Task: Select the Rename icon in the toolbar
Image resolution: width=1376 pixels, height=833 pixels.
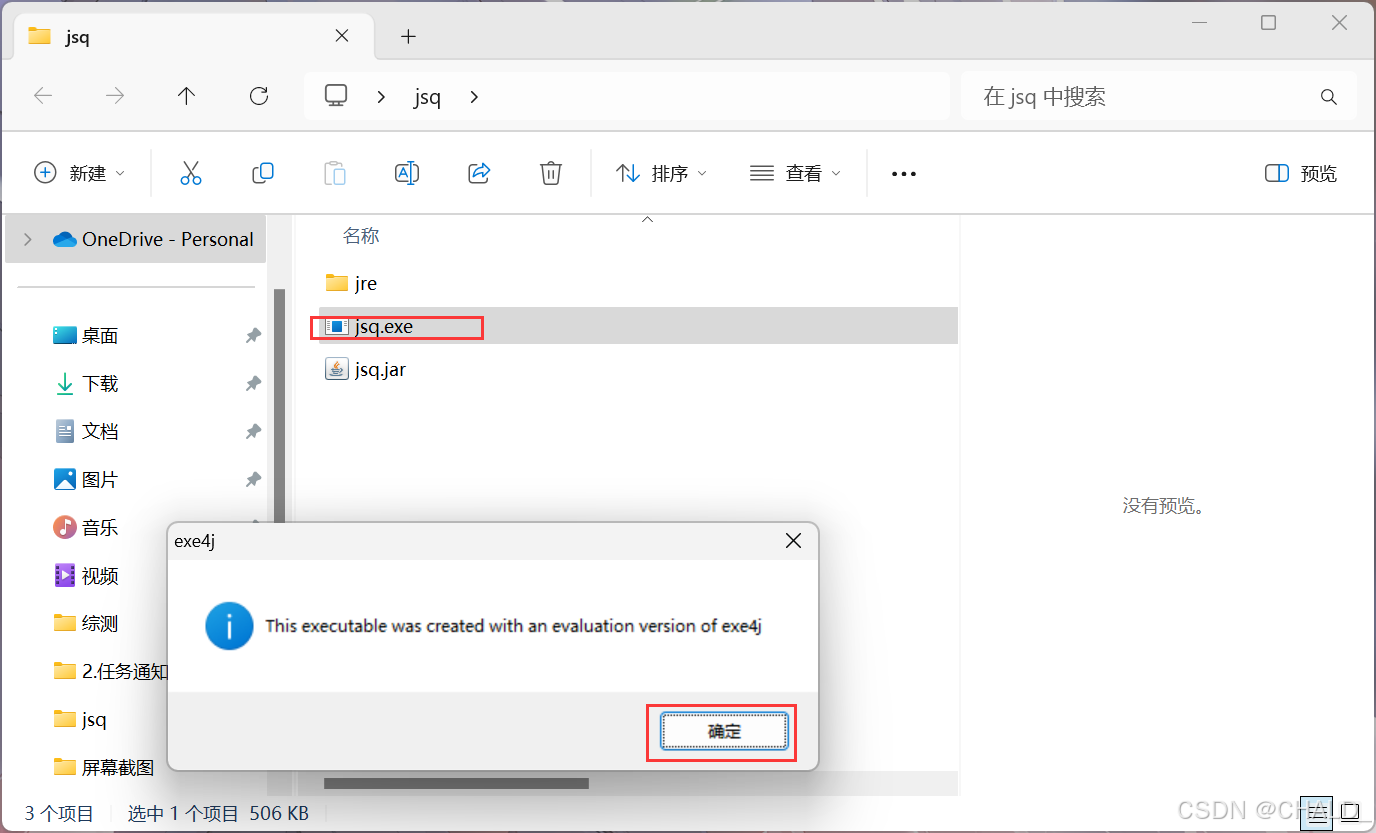Action: [x=407, y=172]
